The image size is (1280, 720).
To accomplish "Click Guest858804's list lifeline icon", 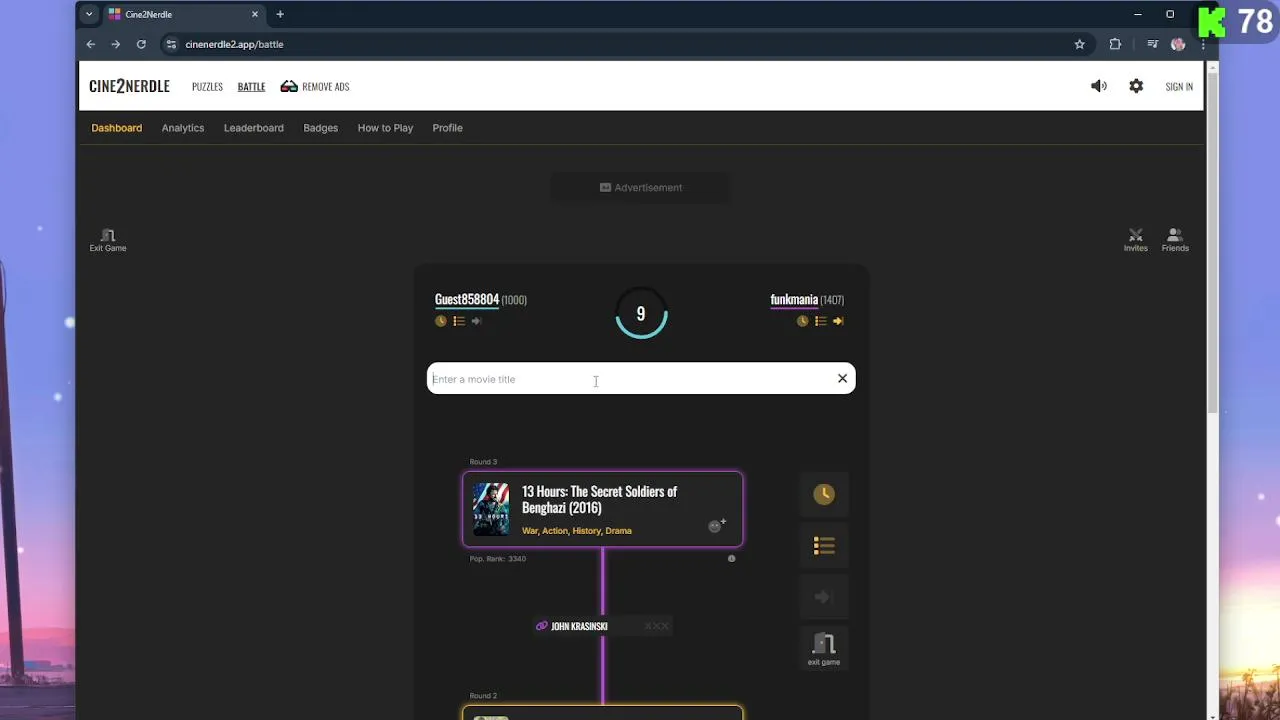I will coord(459,321).
